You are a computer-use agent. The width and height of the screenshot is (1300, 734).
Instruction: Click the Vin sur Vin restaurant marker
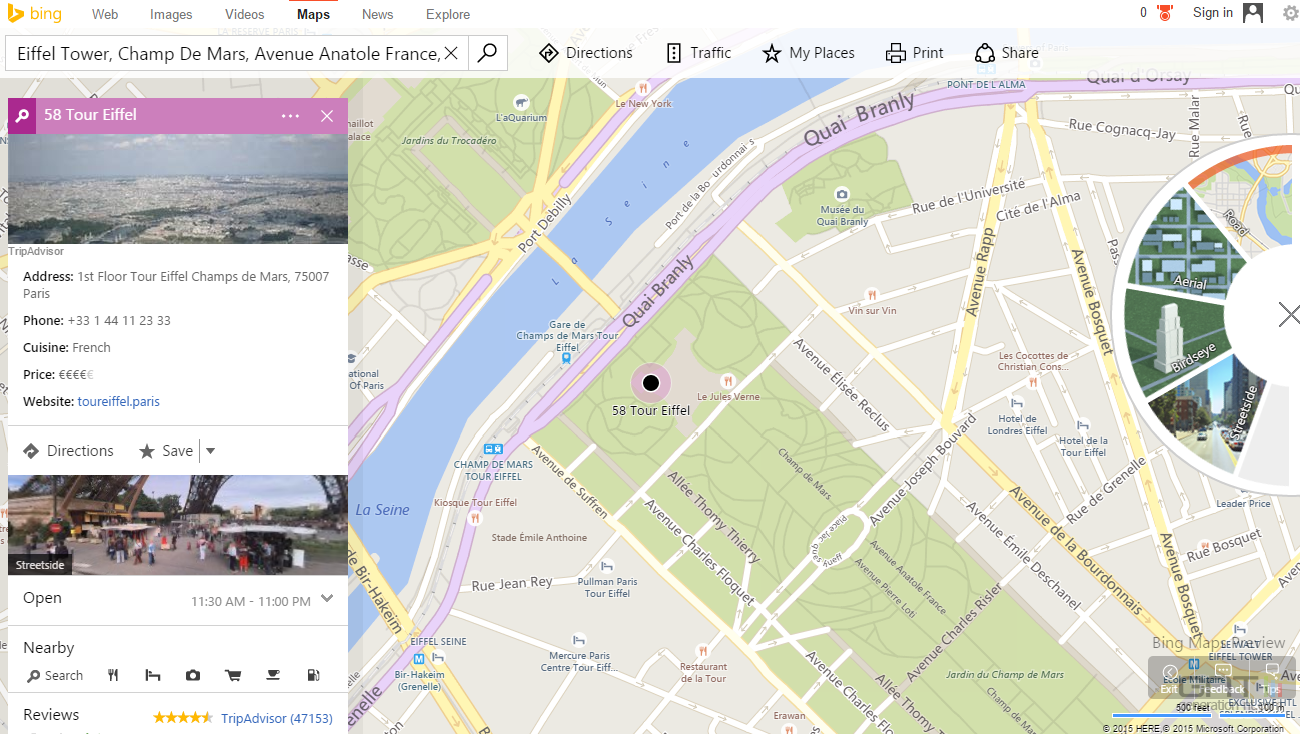(872, 295)
